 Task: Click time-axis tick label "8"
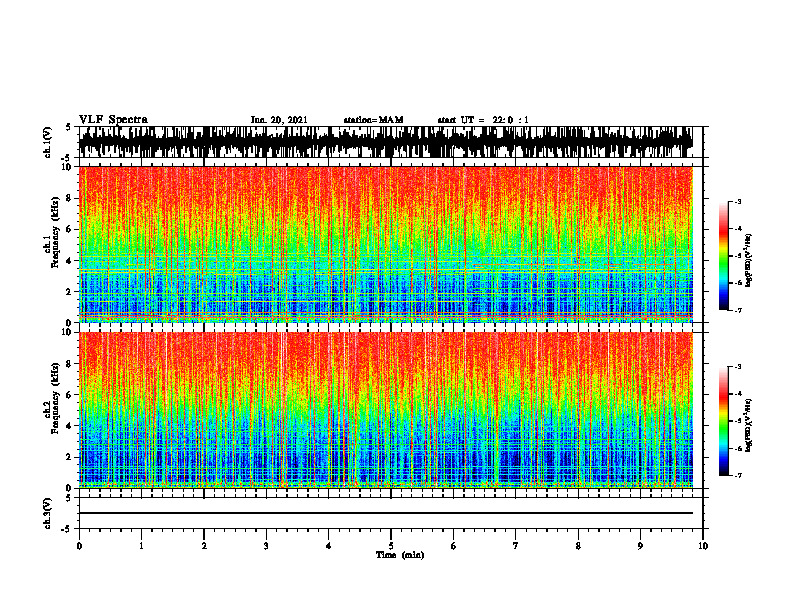point(578,546)
